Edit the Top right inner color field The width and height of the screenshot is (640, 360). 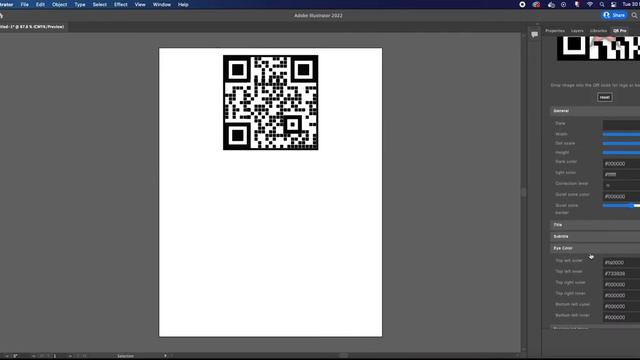tap(621, 295)
